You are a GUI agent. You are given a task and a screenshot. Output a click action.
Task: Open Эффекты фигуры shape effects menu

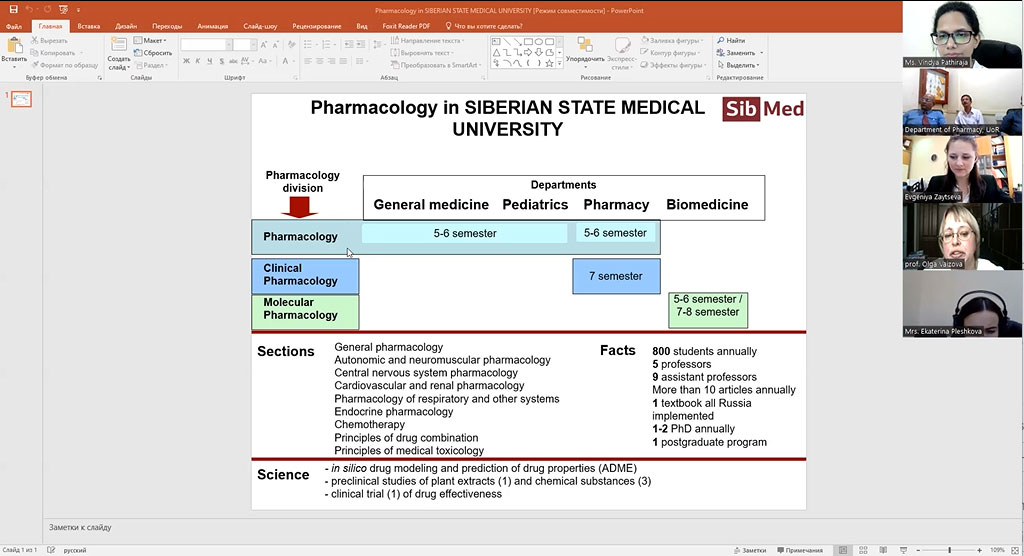(x=673, y=65)
